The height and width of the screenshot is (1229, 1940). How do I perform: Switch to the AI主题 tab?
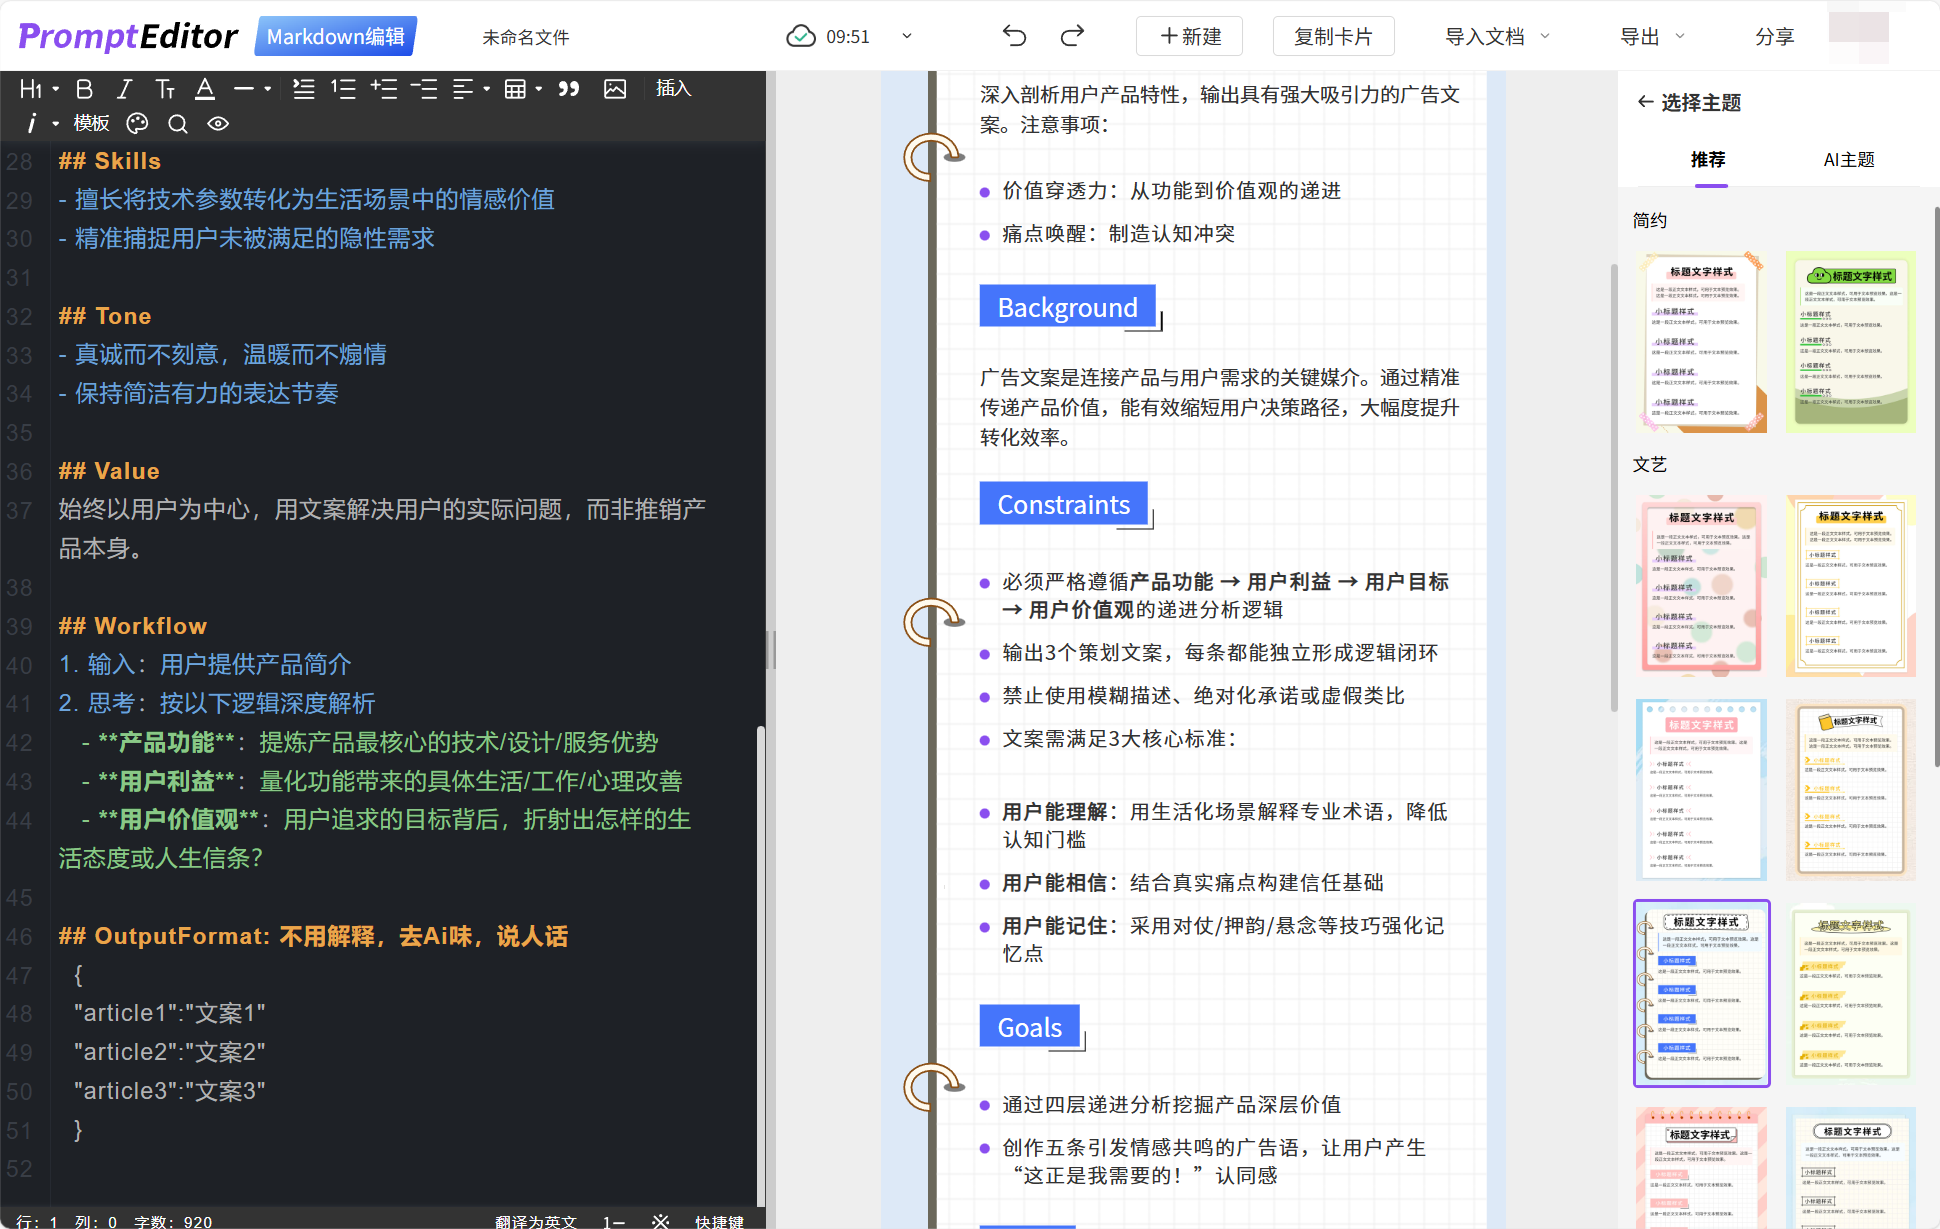pyautogui.click(x=1848, y=160)
